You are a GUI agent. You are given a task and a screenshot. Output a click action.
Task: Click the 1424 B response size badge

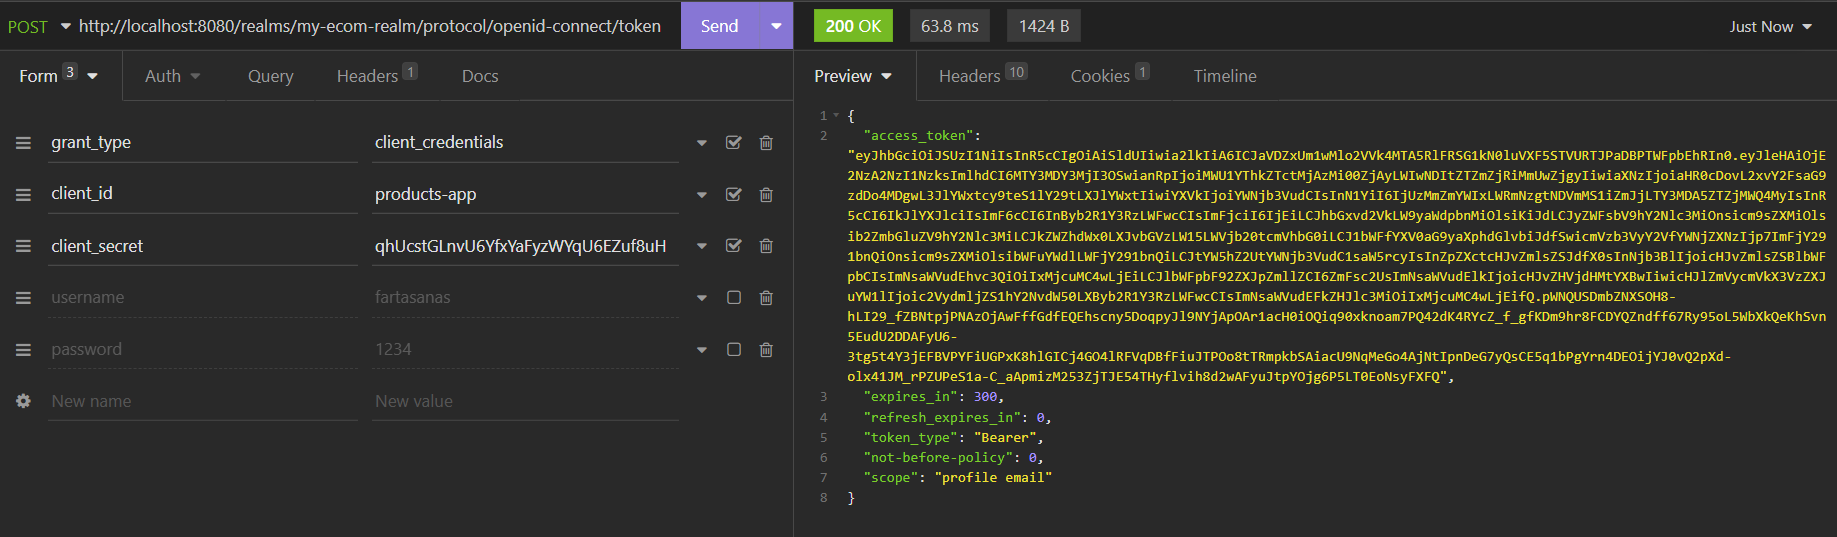pyautogui.click(x=1044, y=26)
